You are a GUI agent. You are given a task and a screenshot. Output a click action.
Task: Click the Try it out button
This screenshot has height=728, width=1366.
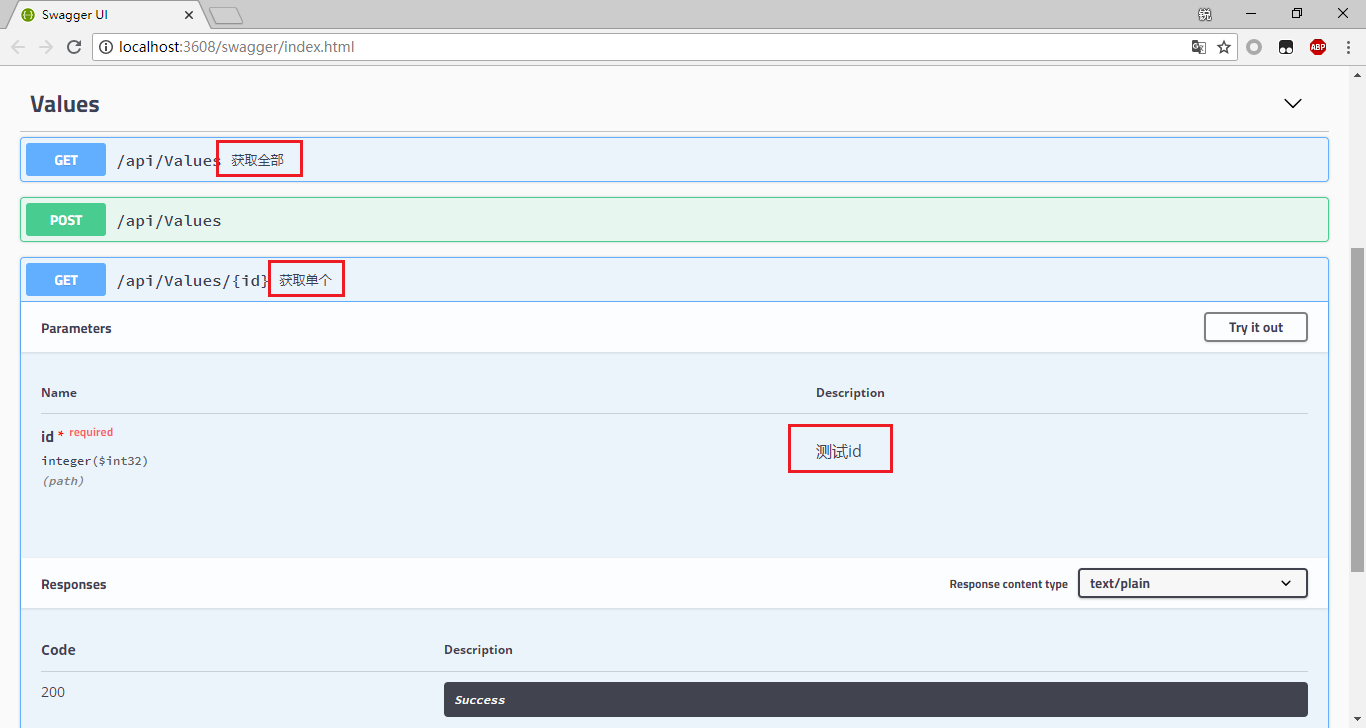[x=1256, y=327]
